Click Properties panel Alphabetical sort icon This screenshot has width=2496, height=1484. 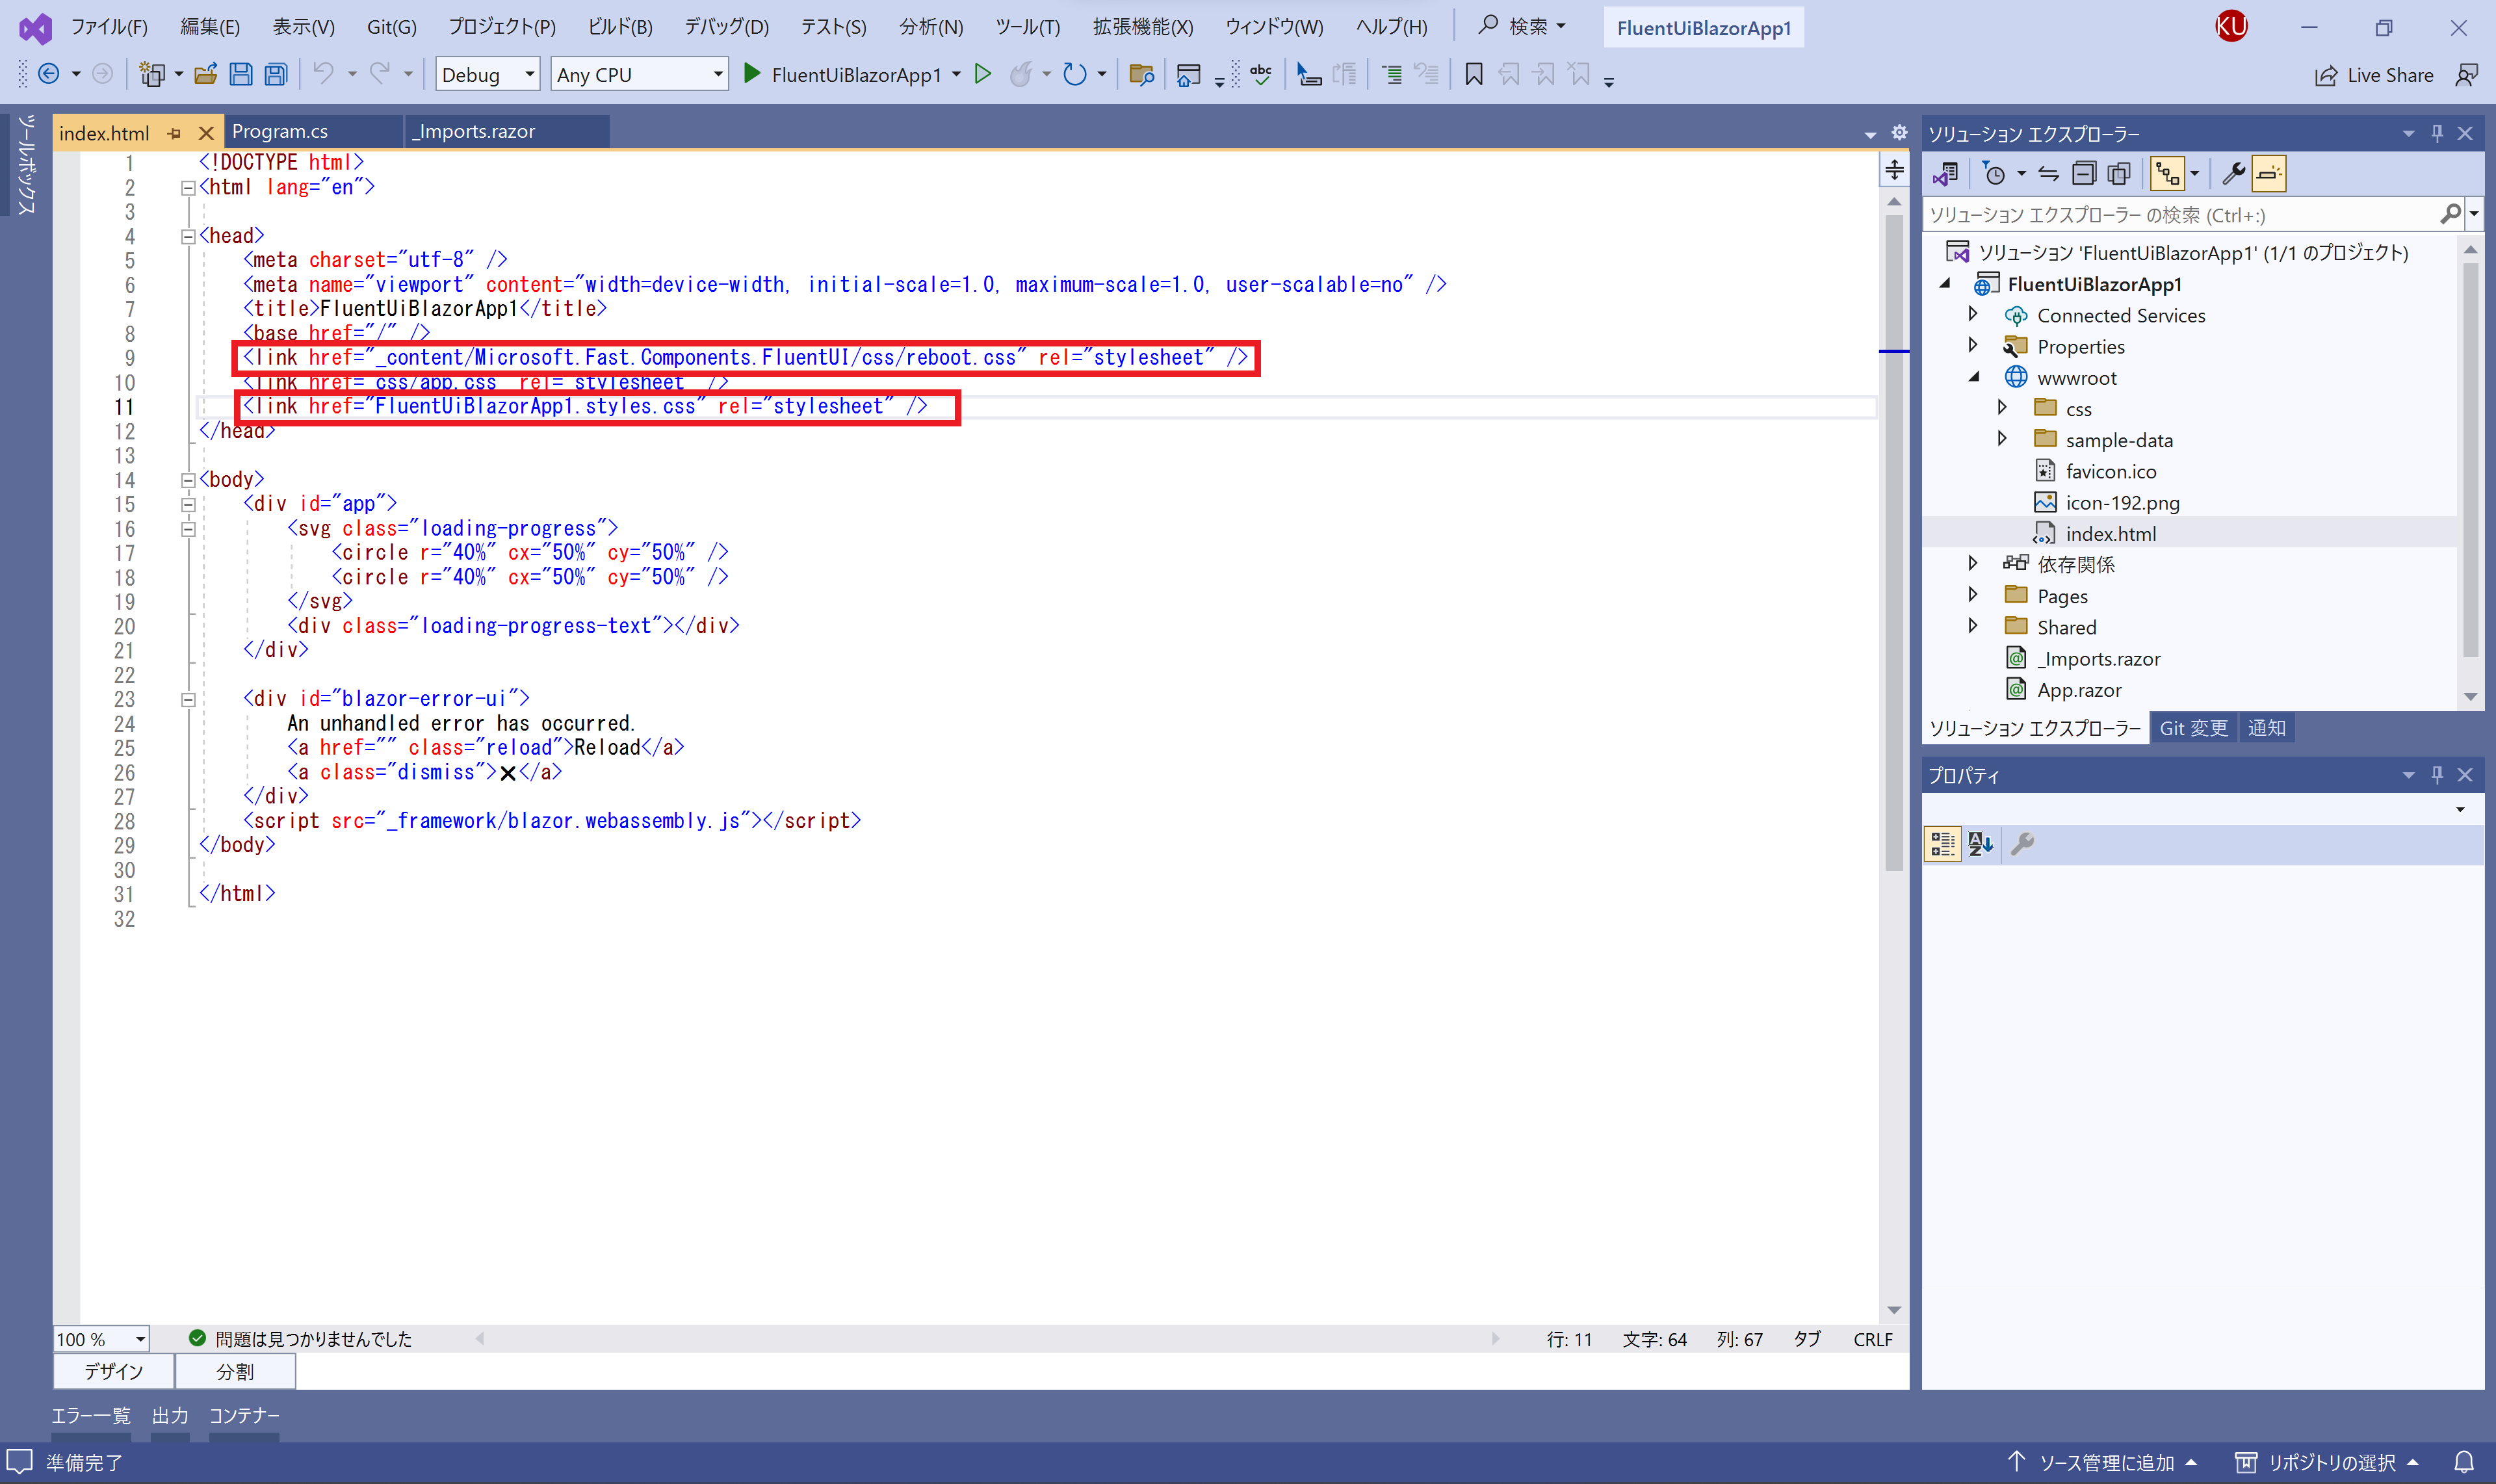(x=1981, y=844)
